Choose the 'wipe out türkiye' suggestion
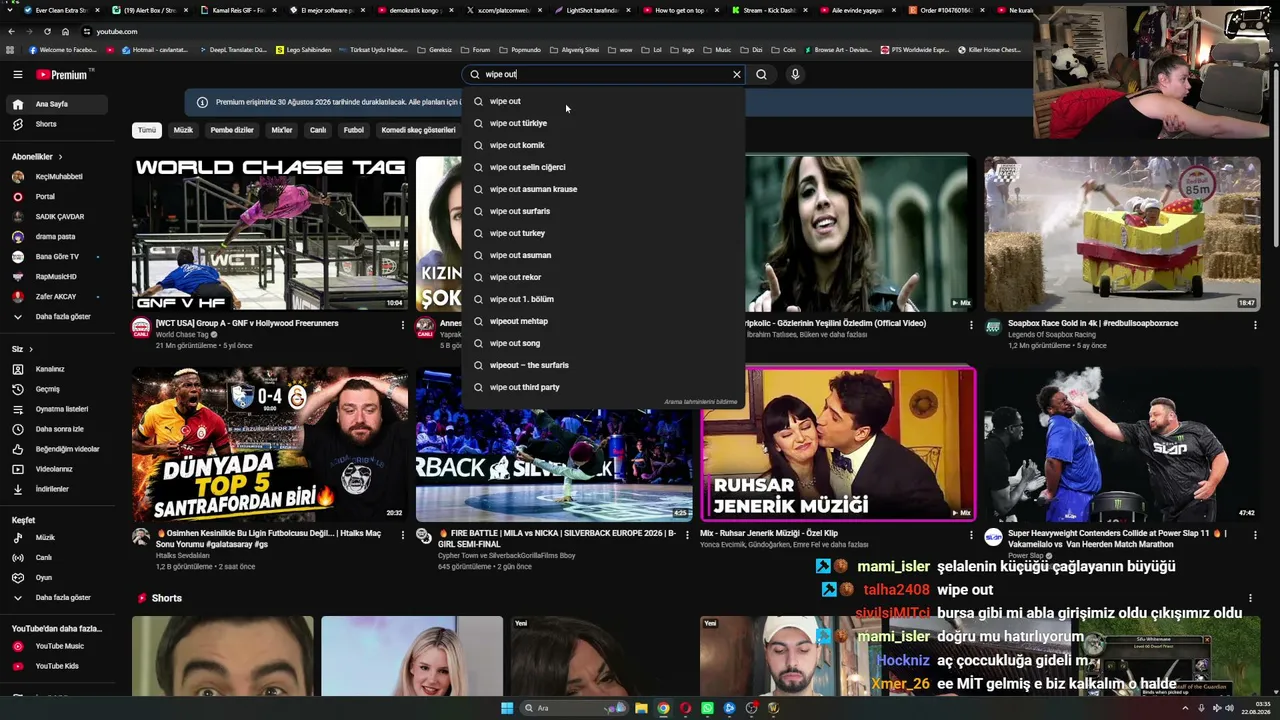Viewport: 1280px width, 720px height. [x=603, y=123]
